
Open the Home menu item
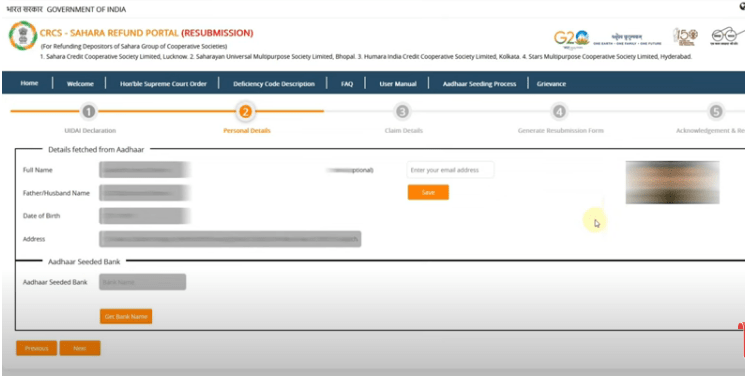point(29,83)
